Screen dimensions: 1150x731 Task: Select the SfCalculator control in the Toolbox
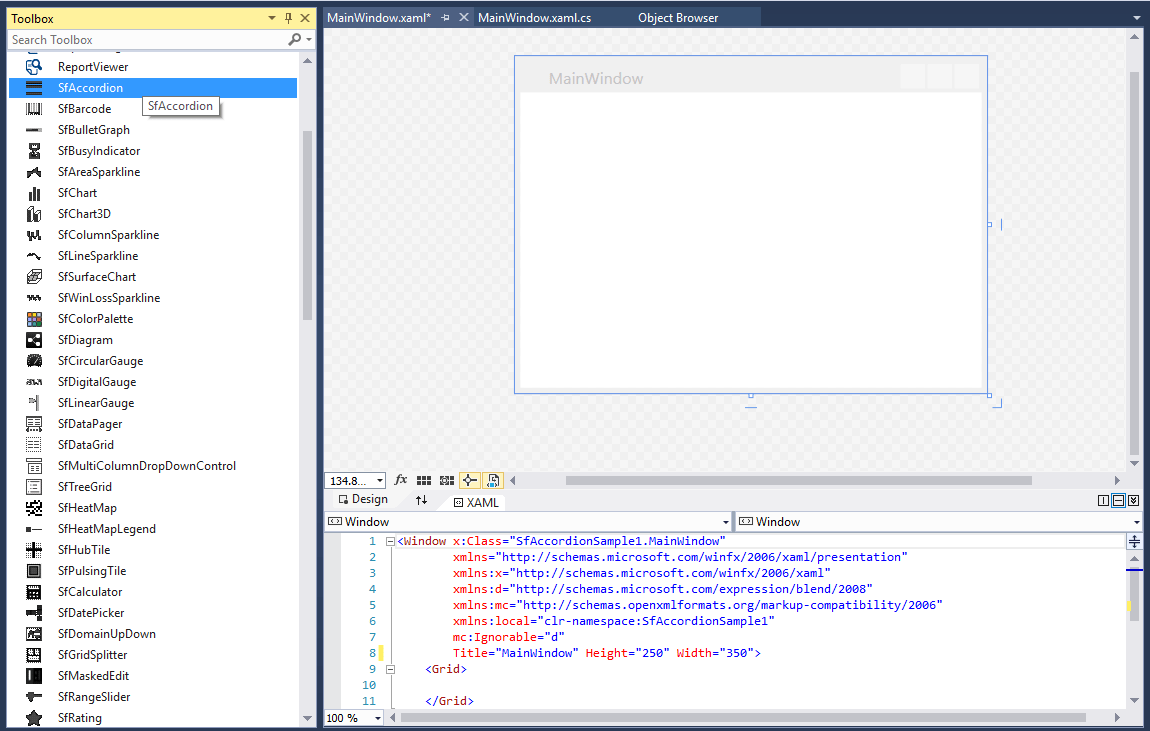click(85, 591)
